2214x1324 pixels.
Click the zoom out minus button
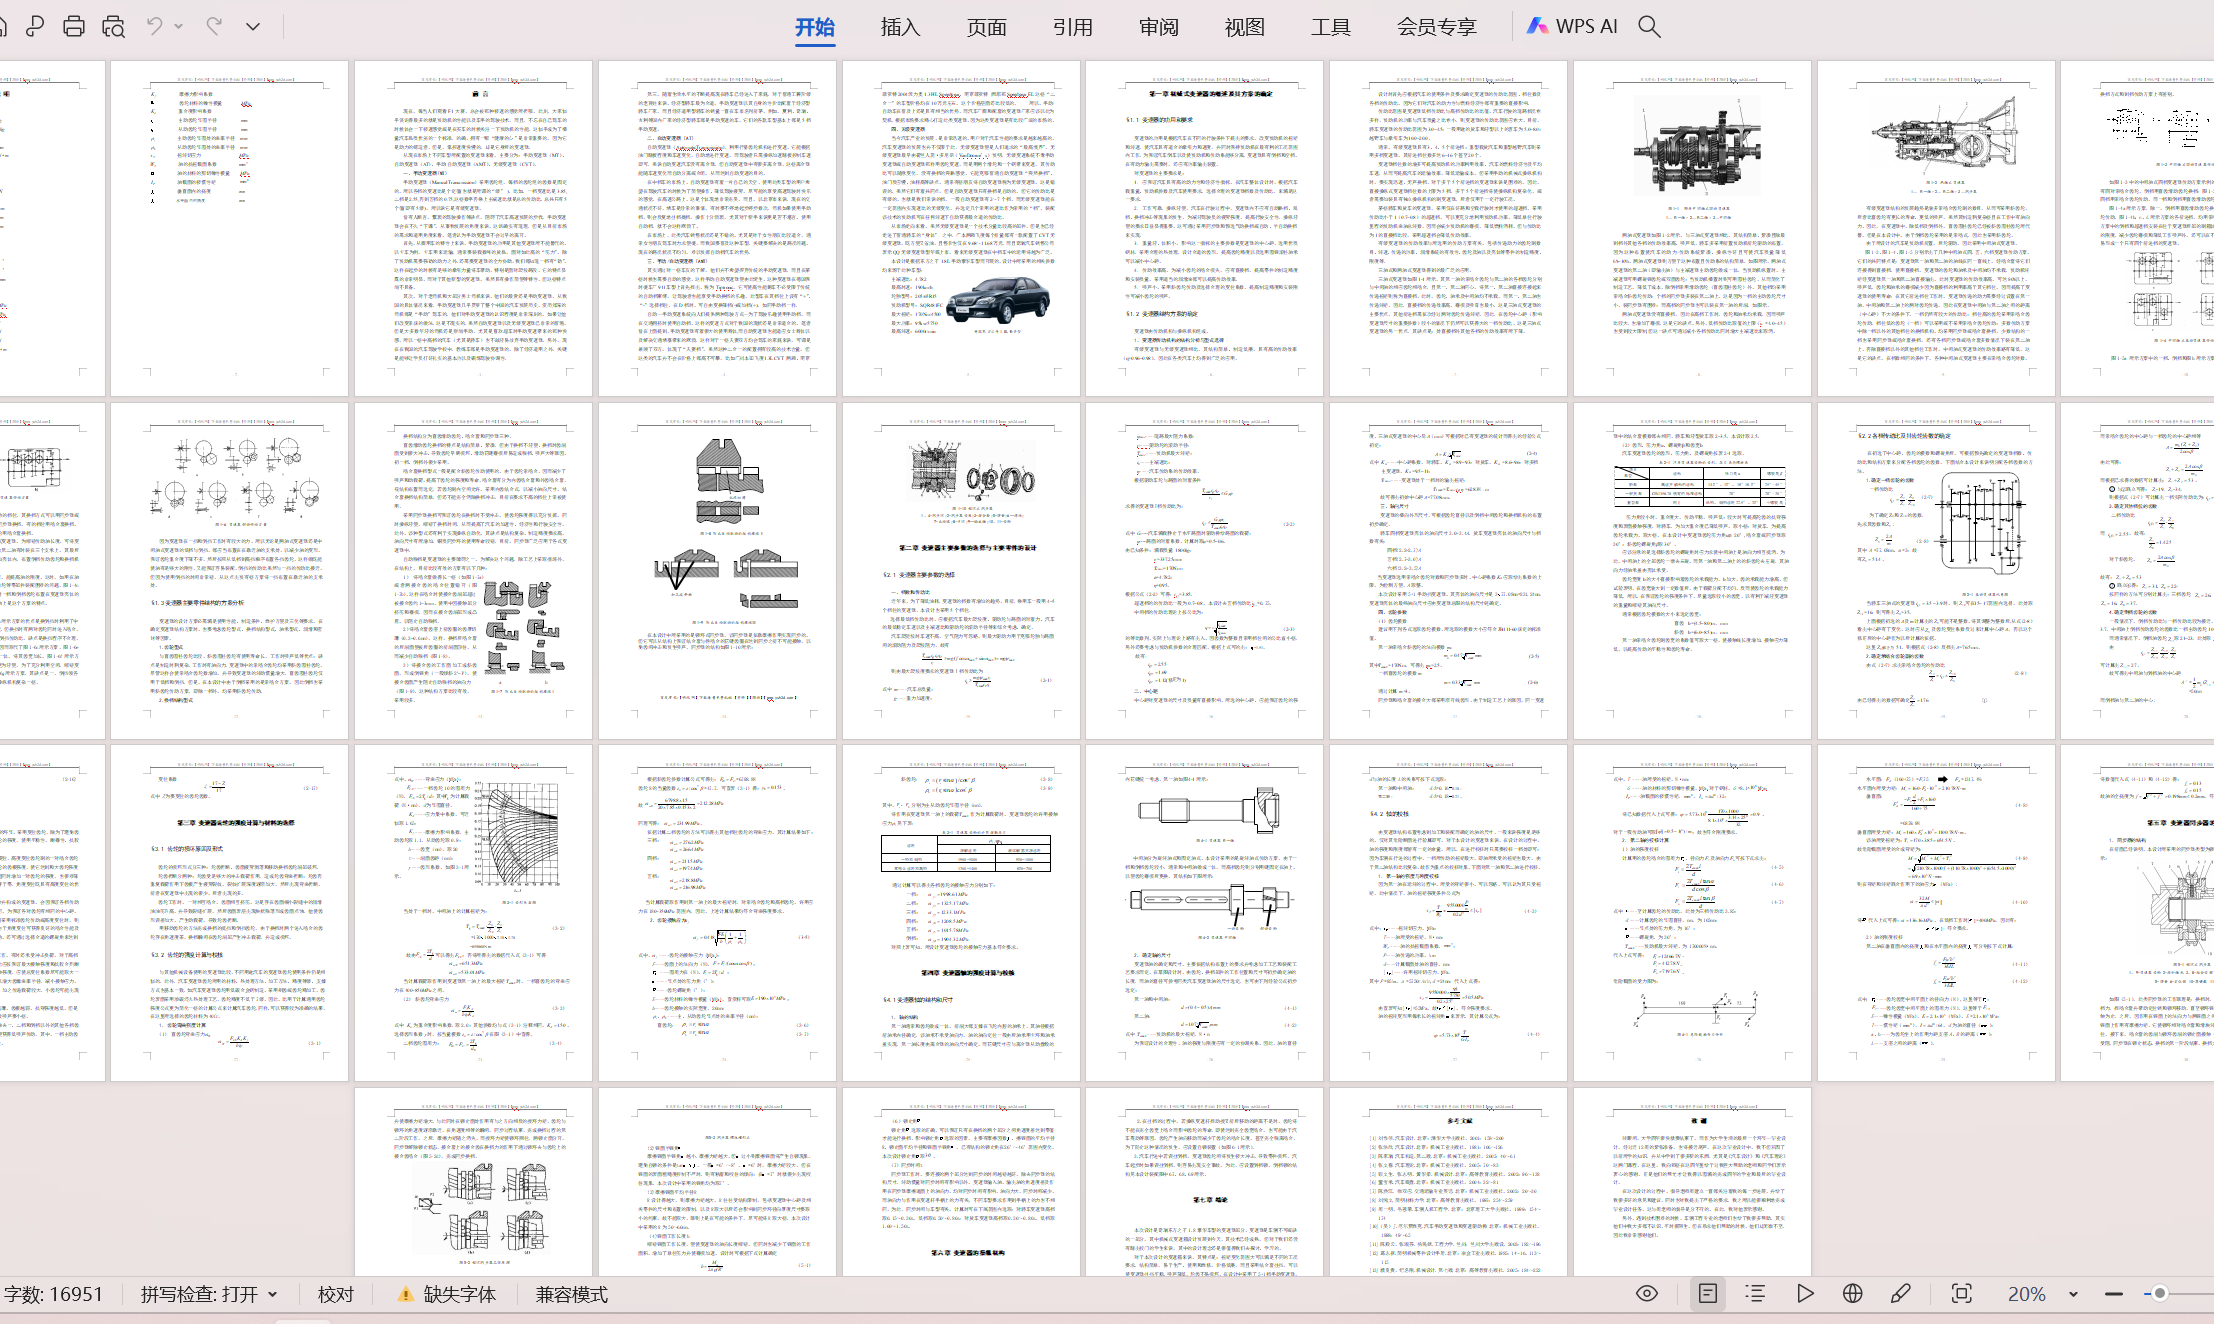click(2113, 1294)
